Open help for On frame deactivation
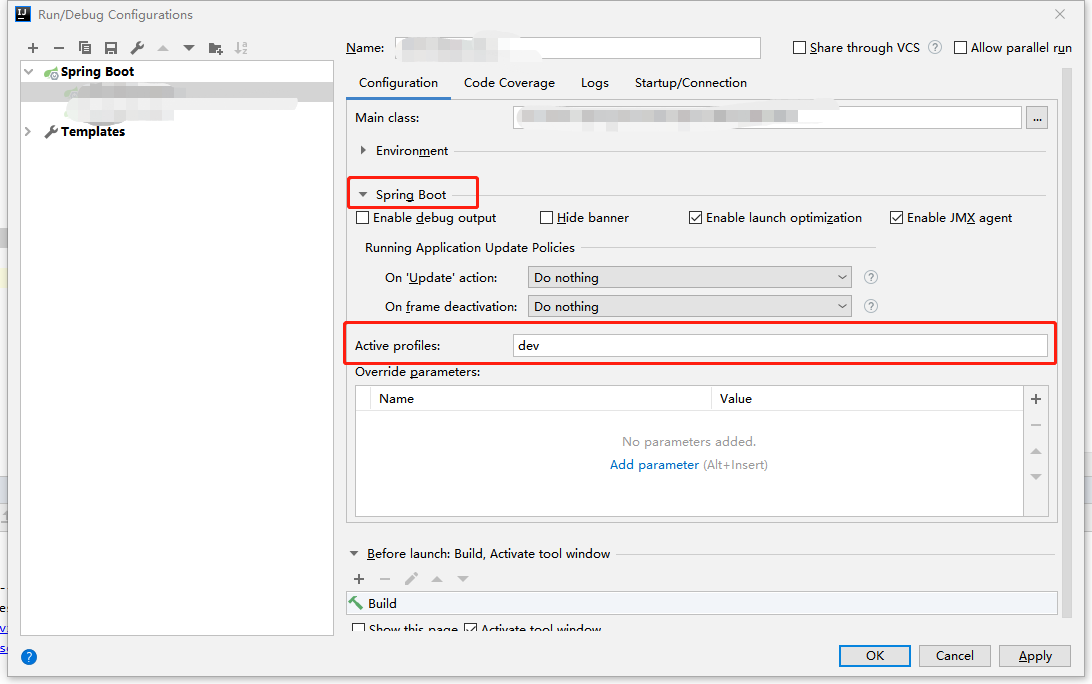This screenshot has height=684, width=1092. [871, 306]
